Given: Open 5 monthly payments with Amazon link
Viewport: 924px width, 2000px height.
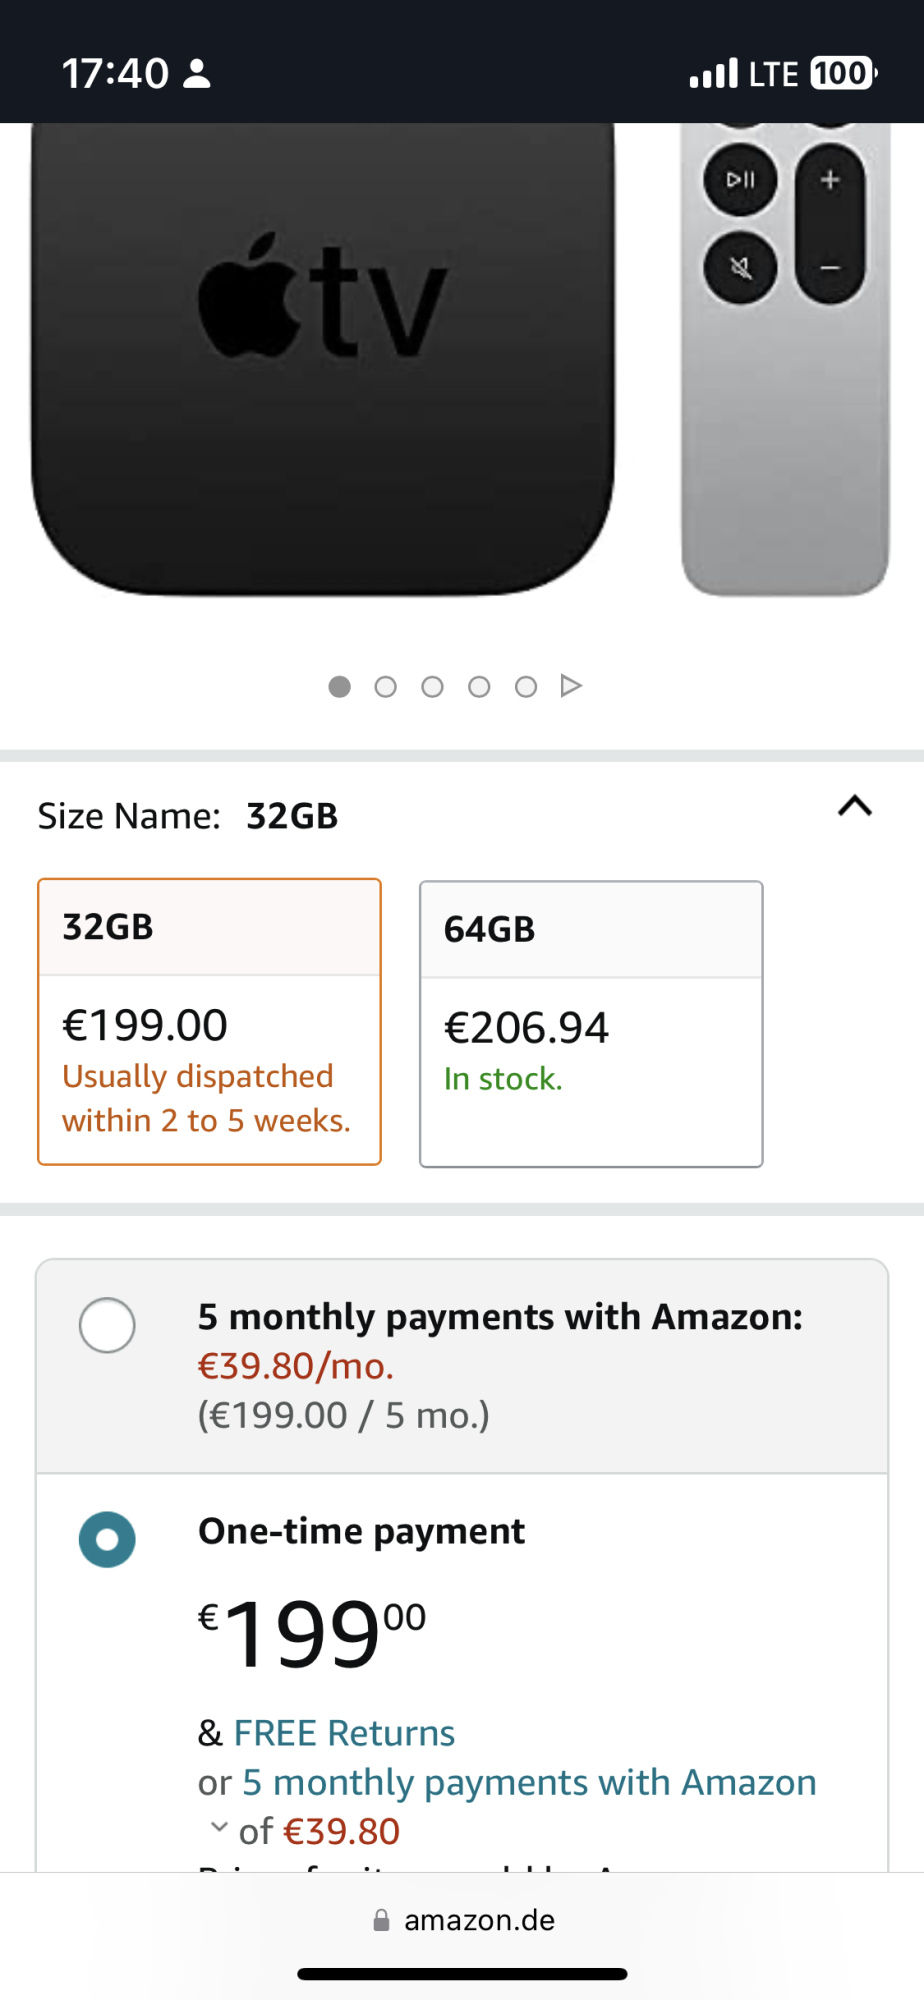Looking at the screenshot, I should (x=529, y=1782).
